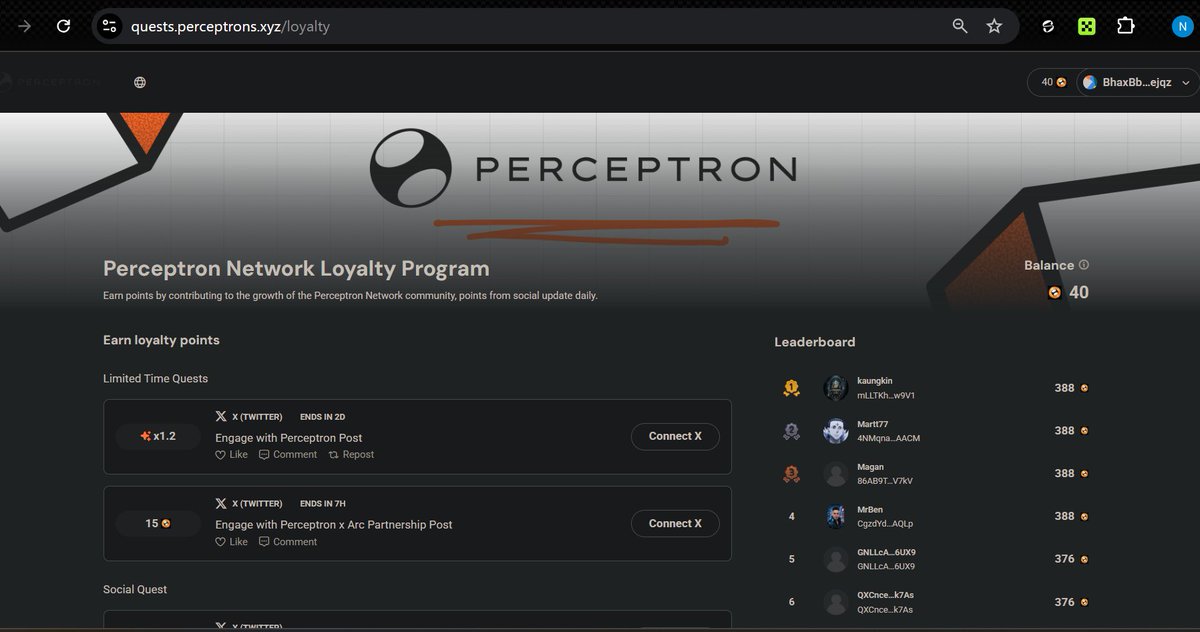Click GNLLcA...6UX9's 376 score

[x=1064, y=559]
